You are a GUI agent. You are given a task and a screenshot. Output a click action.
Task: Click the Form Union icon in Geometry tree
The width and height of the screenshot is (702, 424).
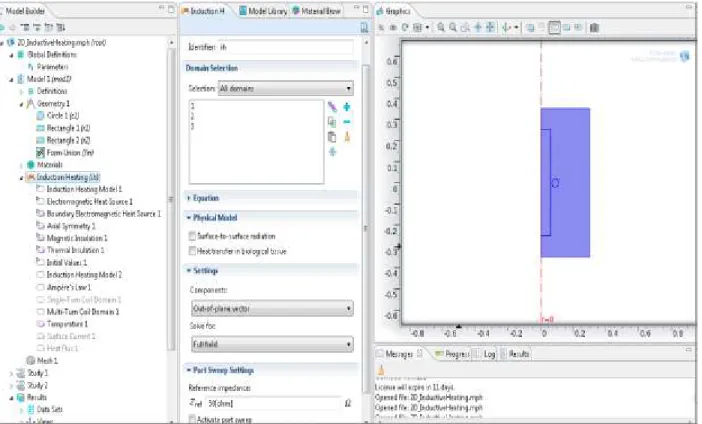pos(40,153)
